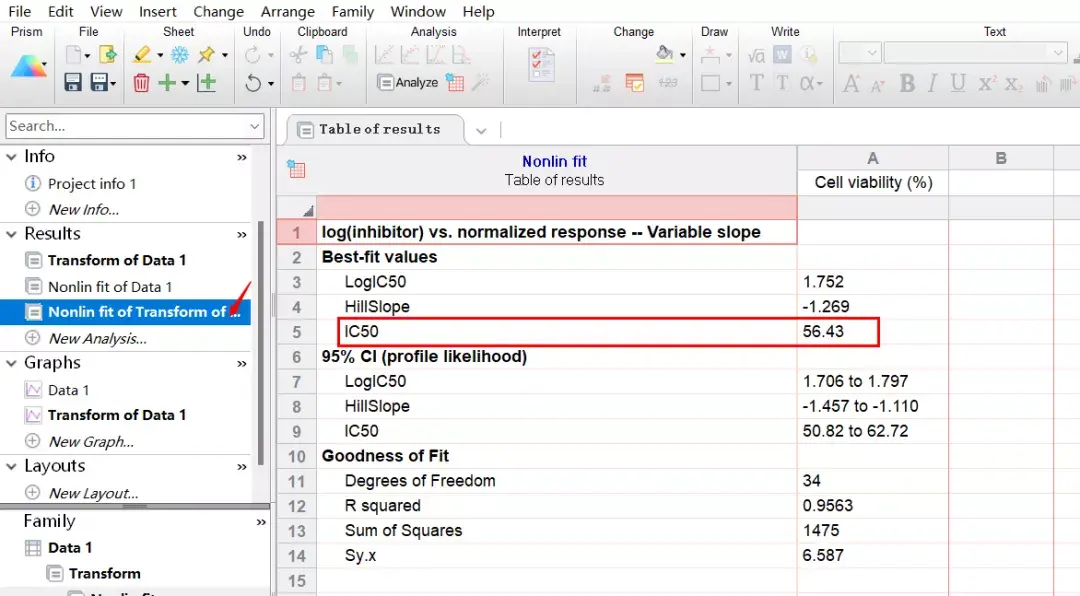Image resolution: width=1080 pixels, height=596 pixels.
Task: Toggle italic text formatting
Action: point(932,83)
